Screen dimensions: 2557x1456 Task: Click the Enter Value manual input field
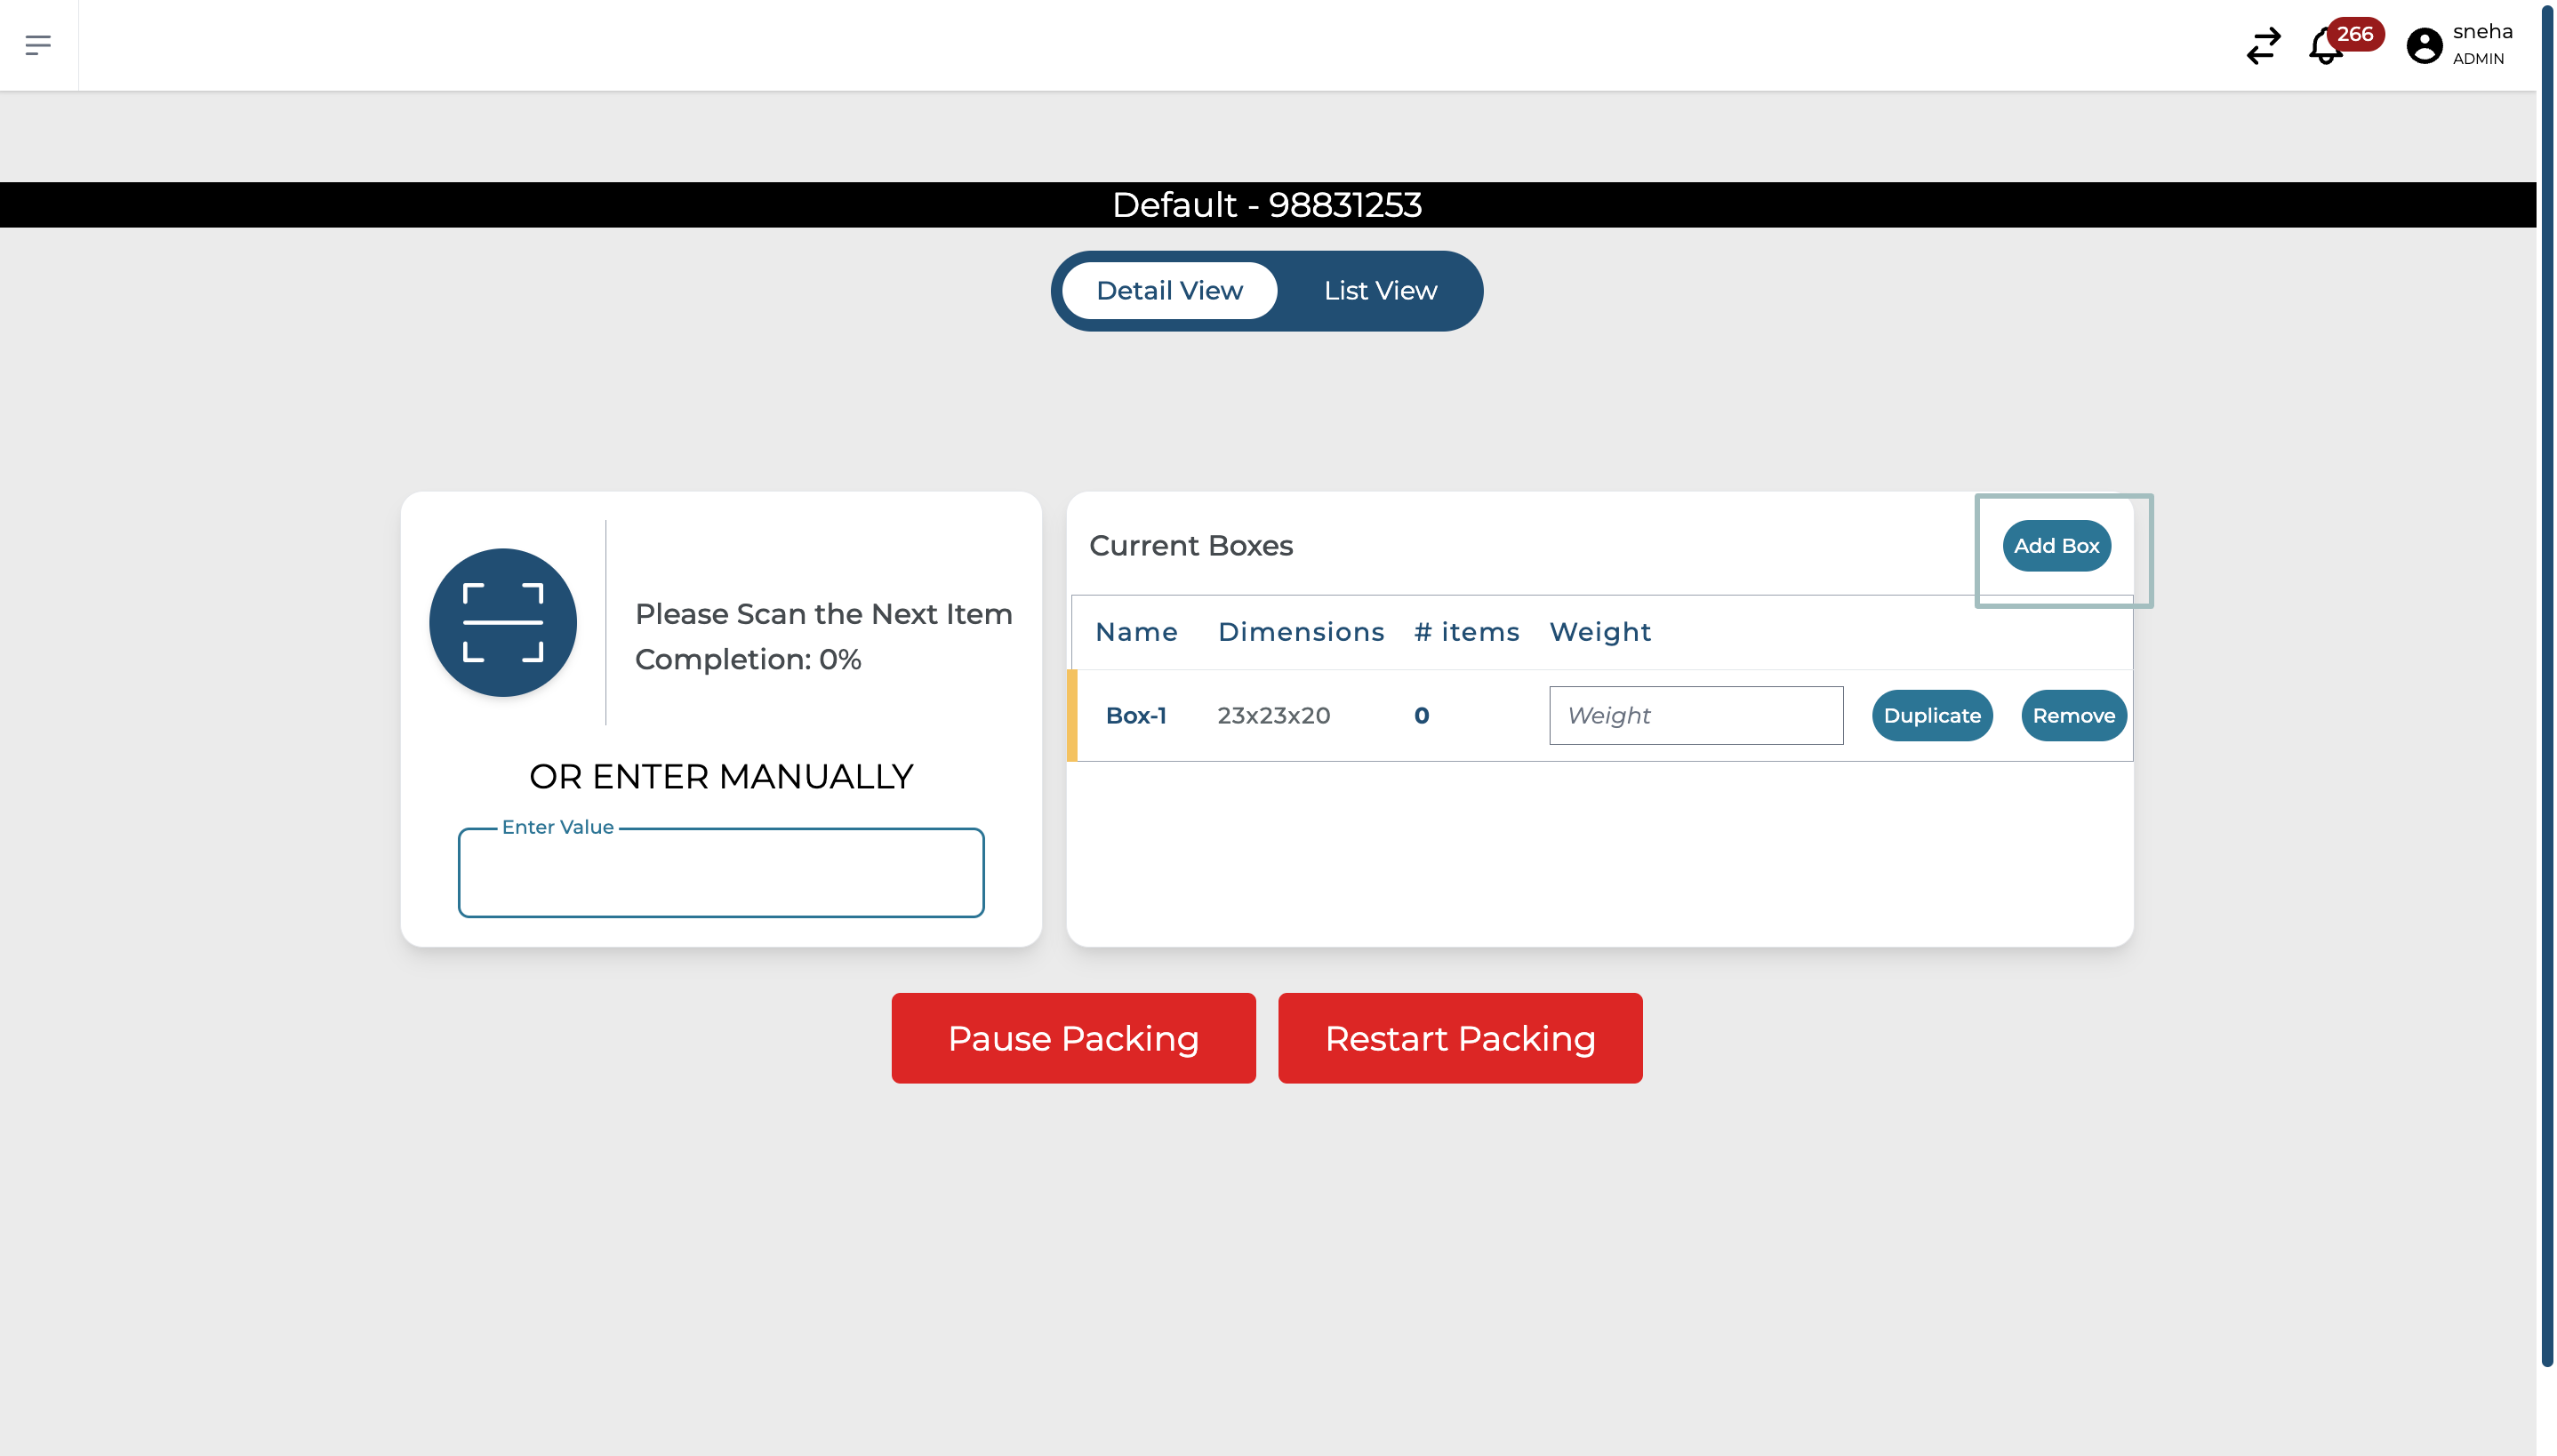coord(720,873)
